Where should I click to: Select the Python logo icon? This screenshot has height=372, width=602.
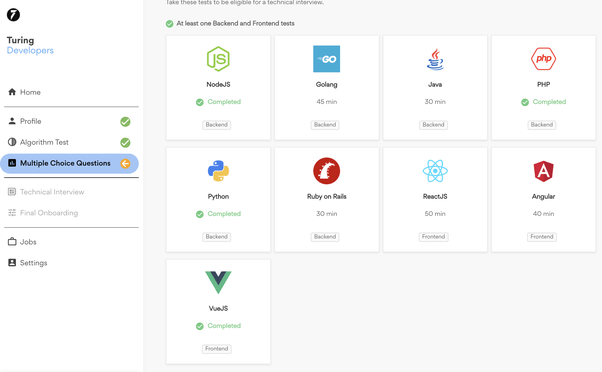click(x=218, y=171)
